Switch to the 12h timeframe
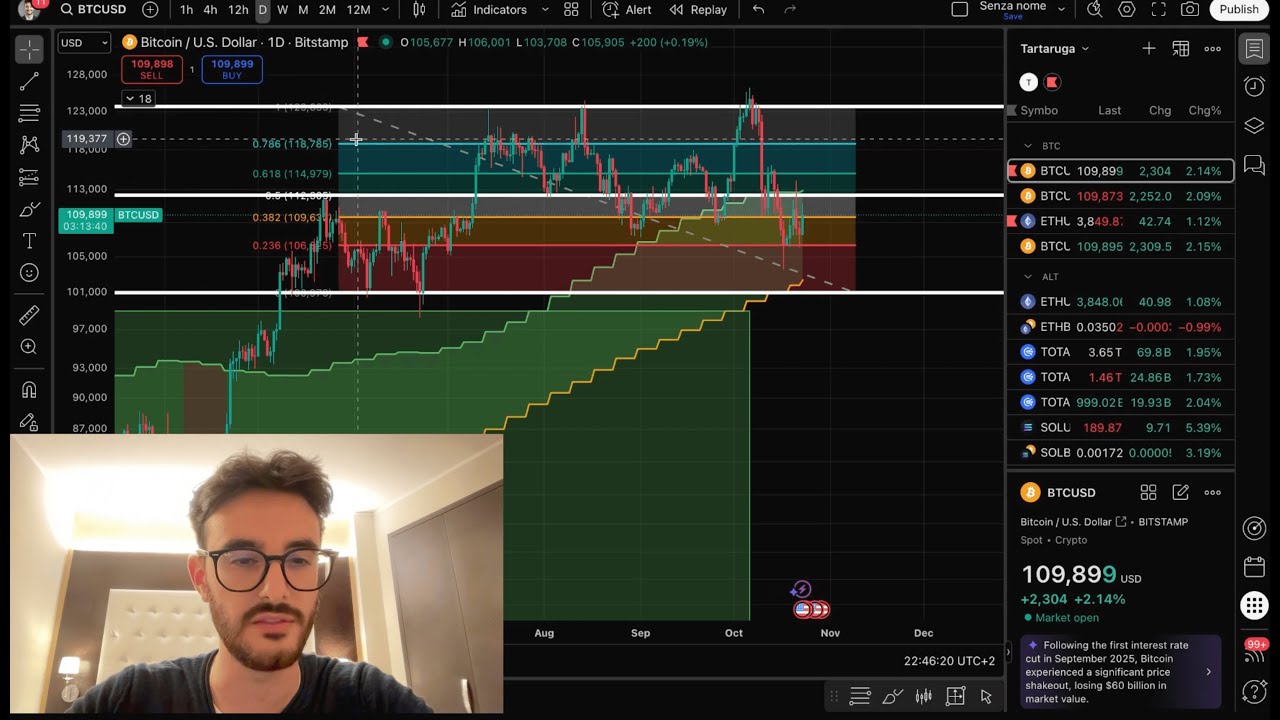This screenshot has width=1280, height=720. [238, 10]
